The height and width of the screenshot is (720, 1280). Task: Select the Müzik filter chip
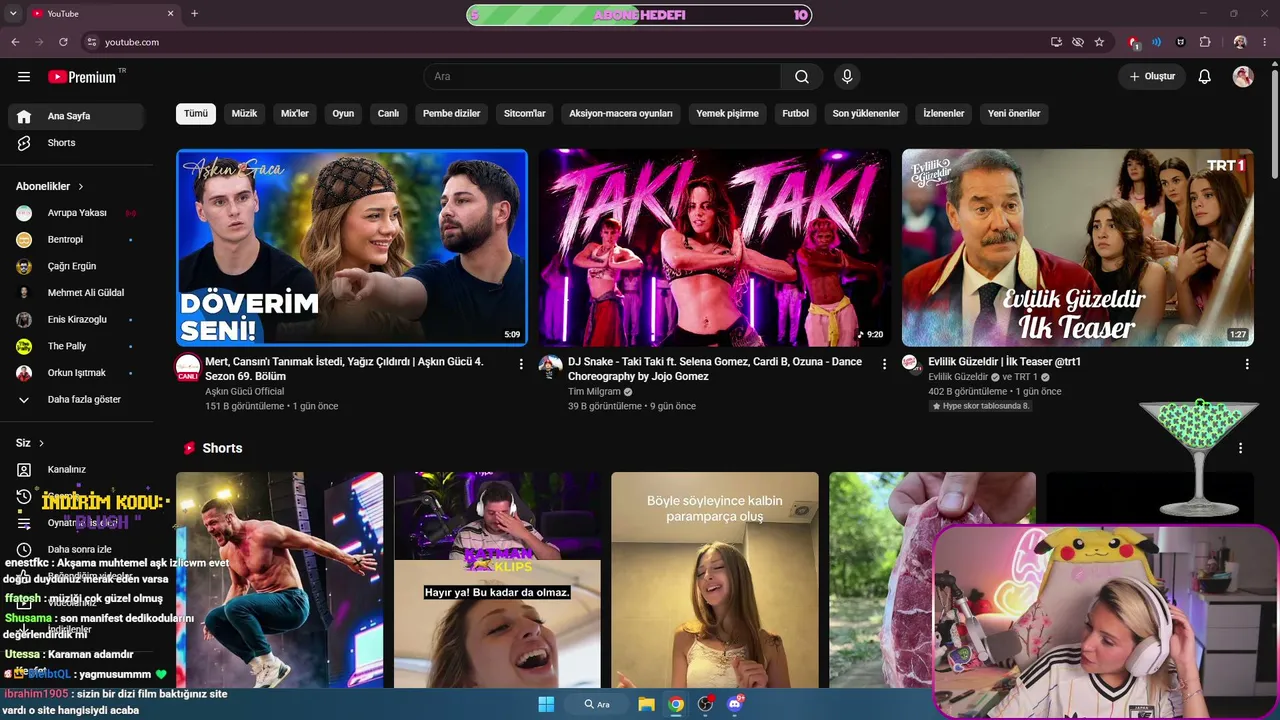[244, 114]
